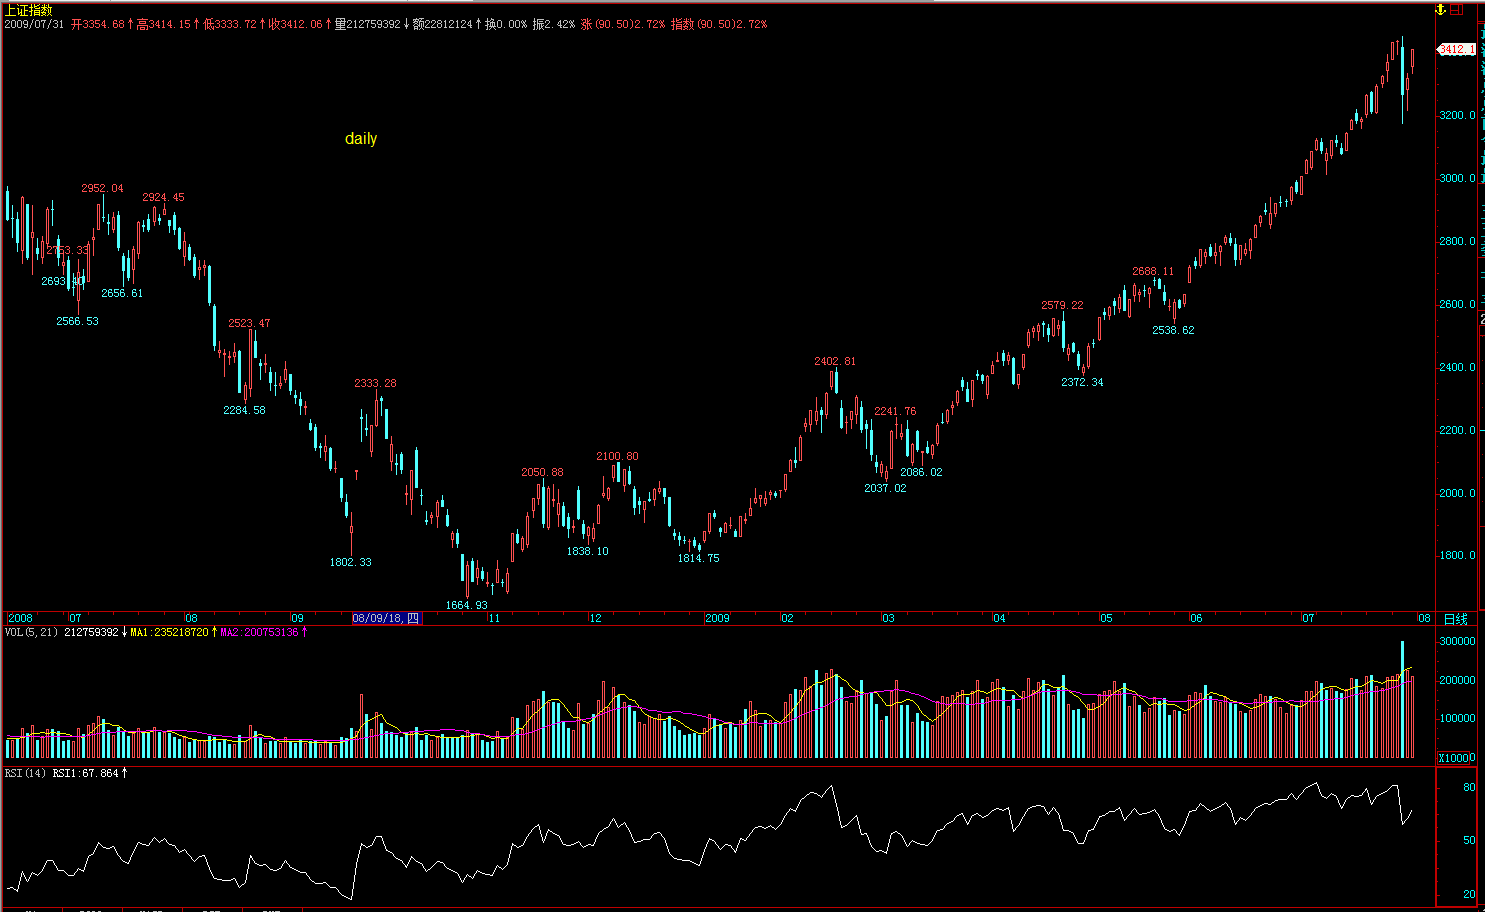Screen dimensions: 1485x912
Task: Select the yellow "daily" chart annotation
Action: tap(361, 139)
